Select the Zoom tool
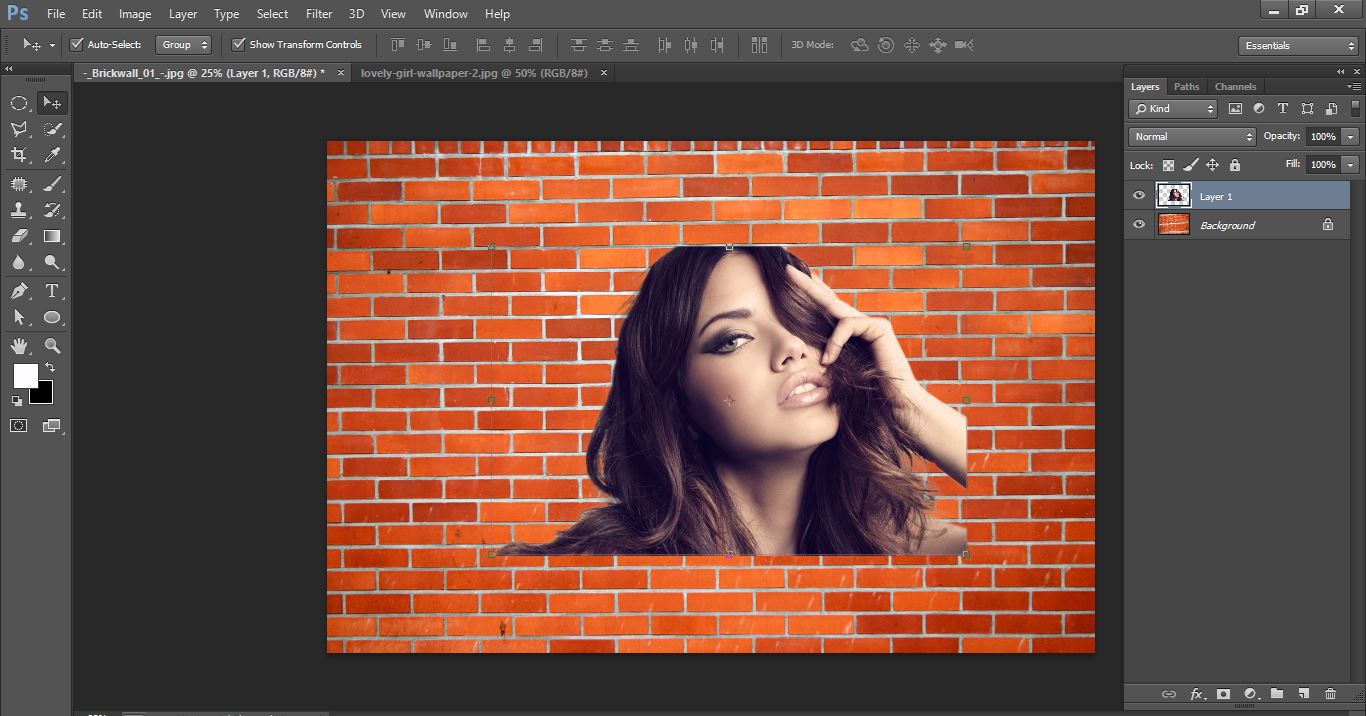 point(52,345)
